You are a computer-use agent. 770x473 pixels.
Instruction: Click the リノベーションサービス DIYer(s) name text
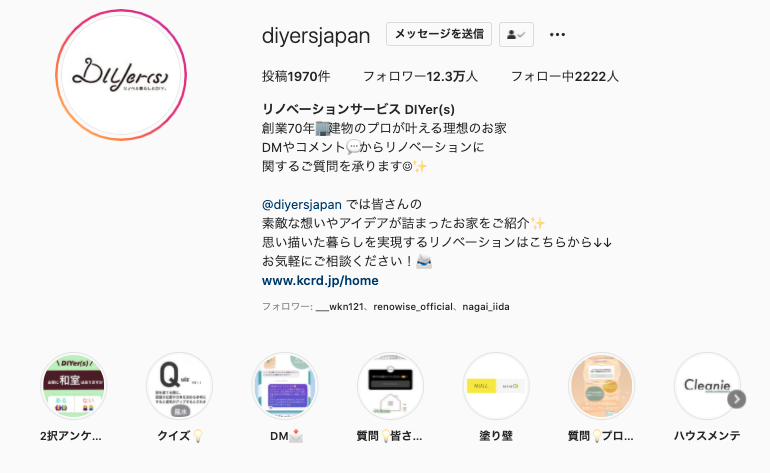click(358, 109)
